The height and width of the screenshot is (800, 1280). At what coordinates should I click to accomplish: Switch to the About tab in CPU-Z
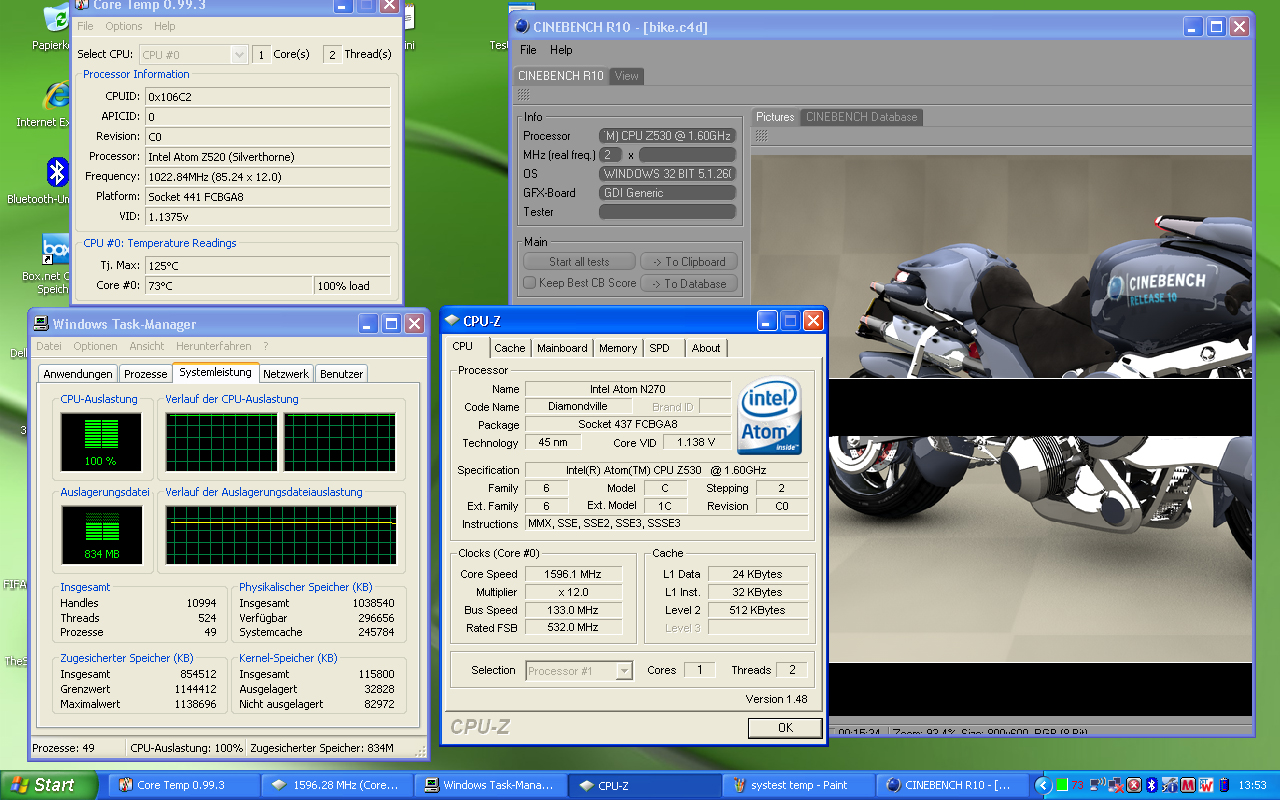click(706, 348)
